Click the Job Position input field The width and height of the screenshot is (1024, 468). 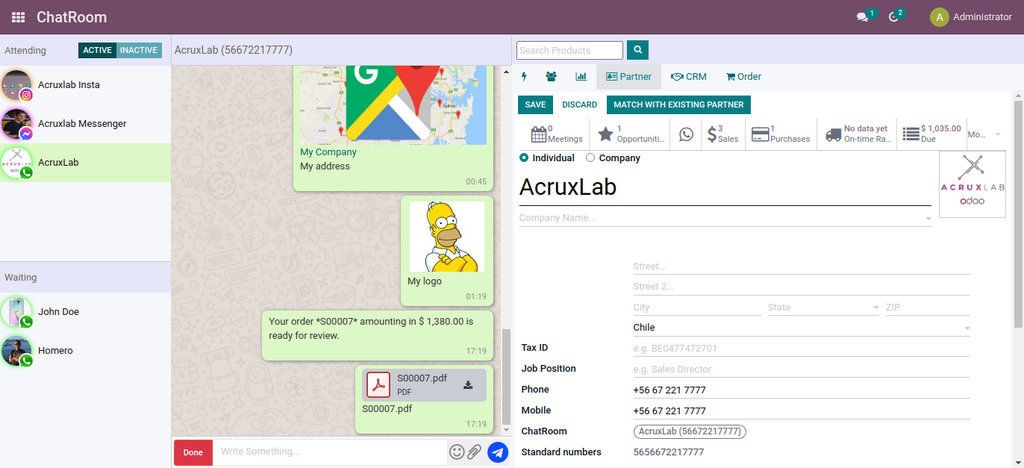click(801, 369)
